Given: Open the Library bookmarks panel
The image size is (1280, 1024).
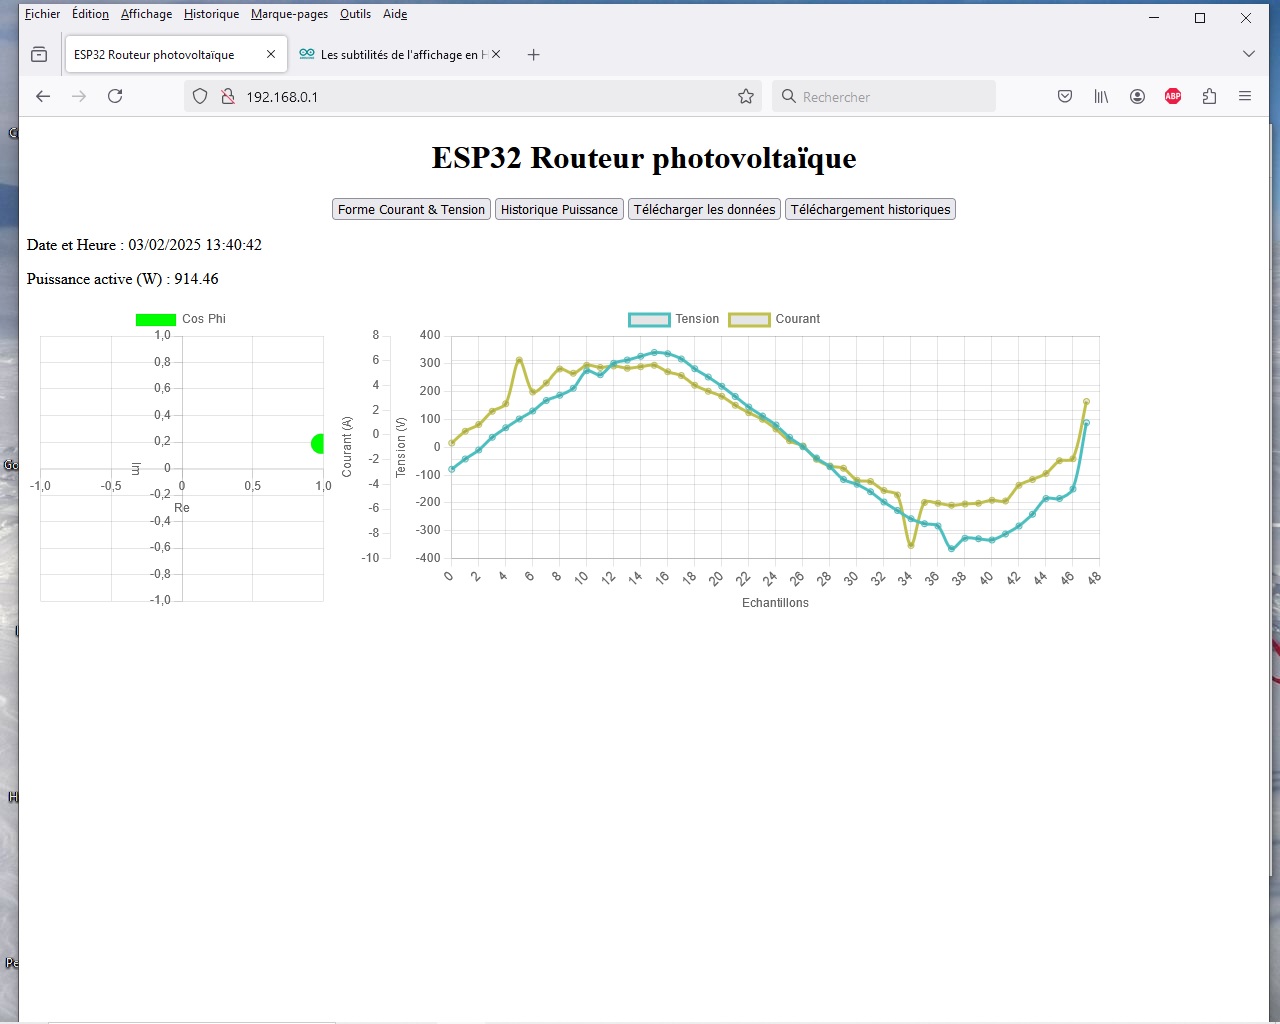Looking at the screenshot, I should tap(1101, 96).
